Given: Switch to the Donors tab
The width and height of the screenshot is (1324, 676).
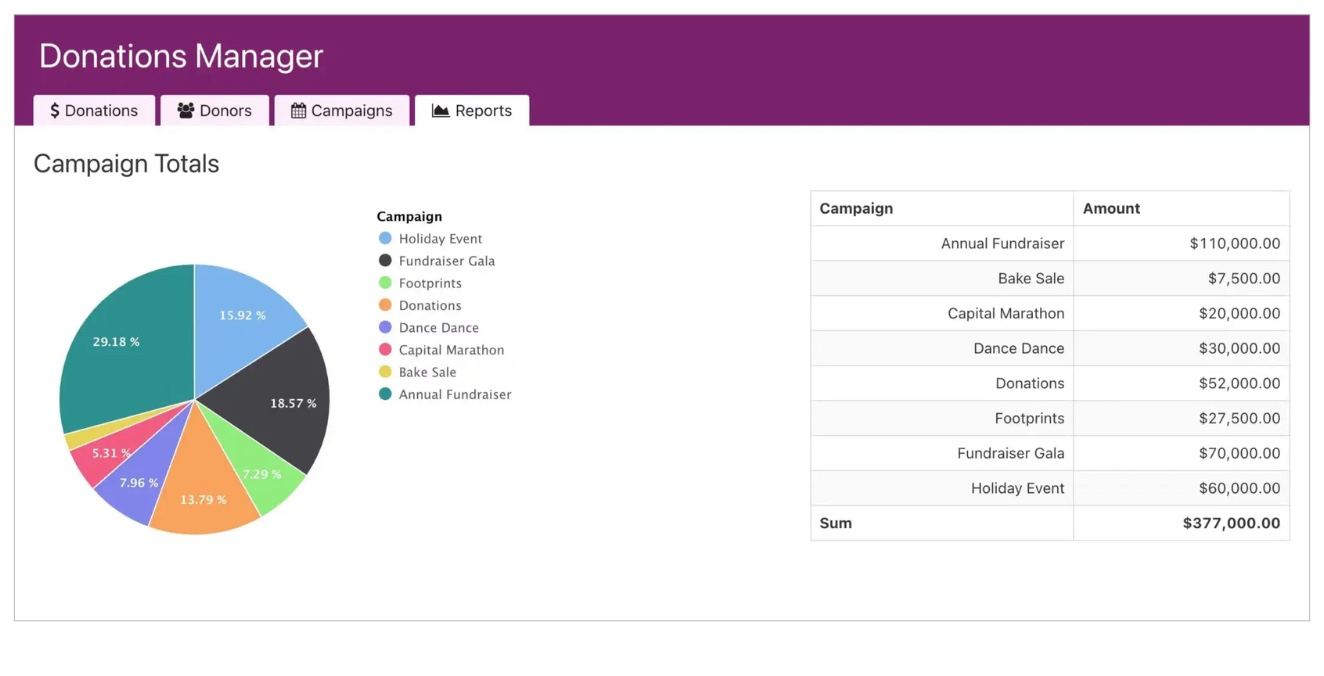Looking at the screenshot, I should [214, 111].
